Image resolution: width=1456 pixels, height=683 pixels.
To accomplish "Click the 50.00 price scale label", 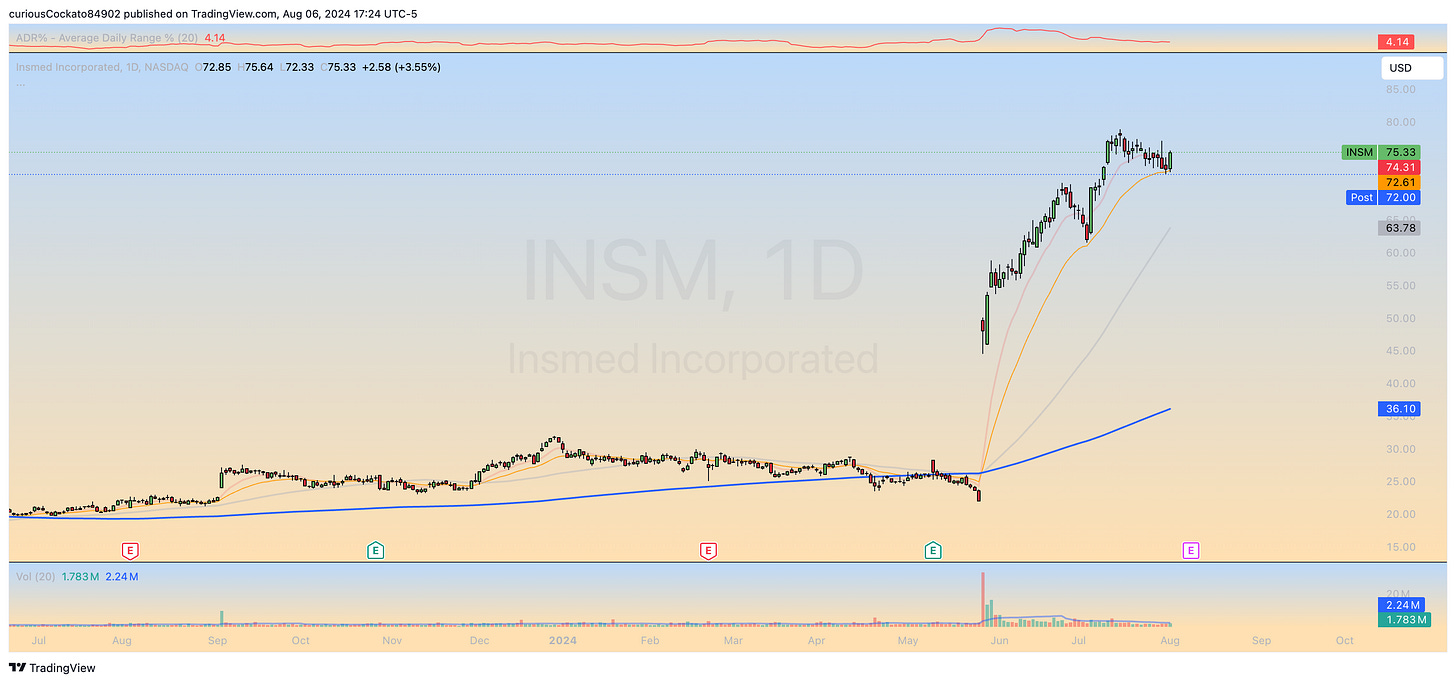I will pos(1400,318).
